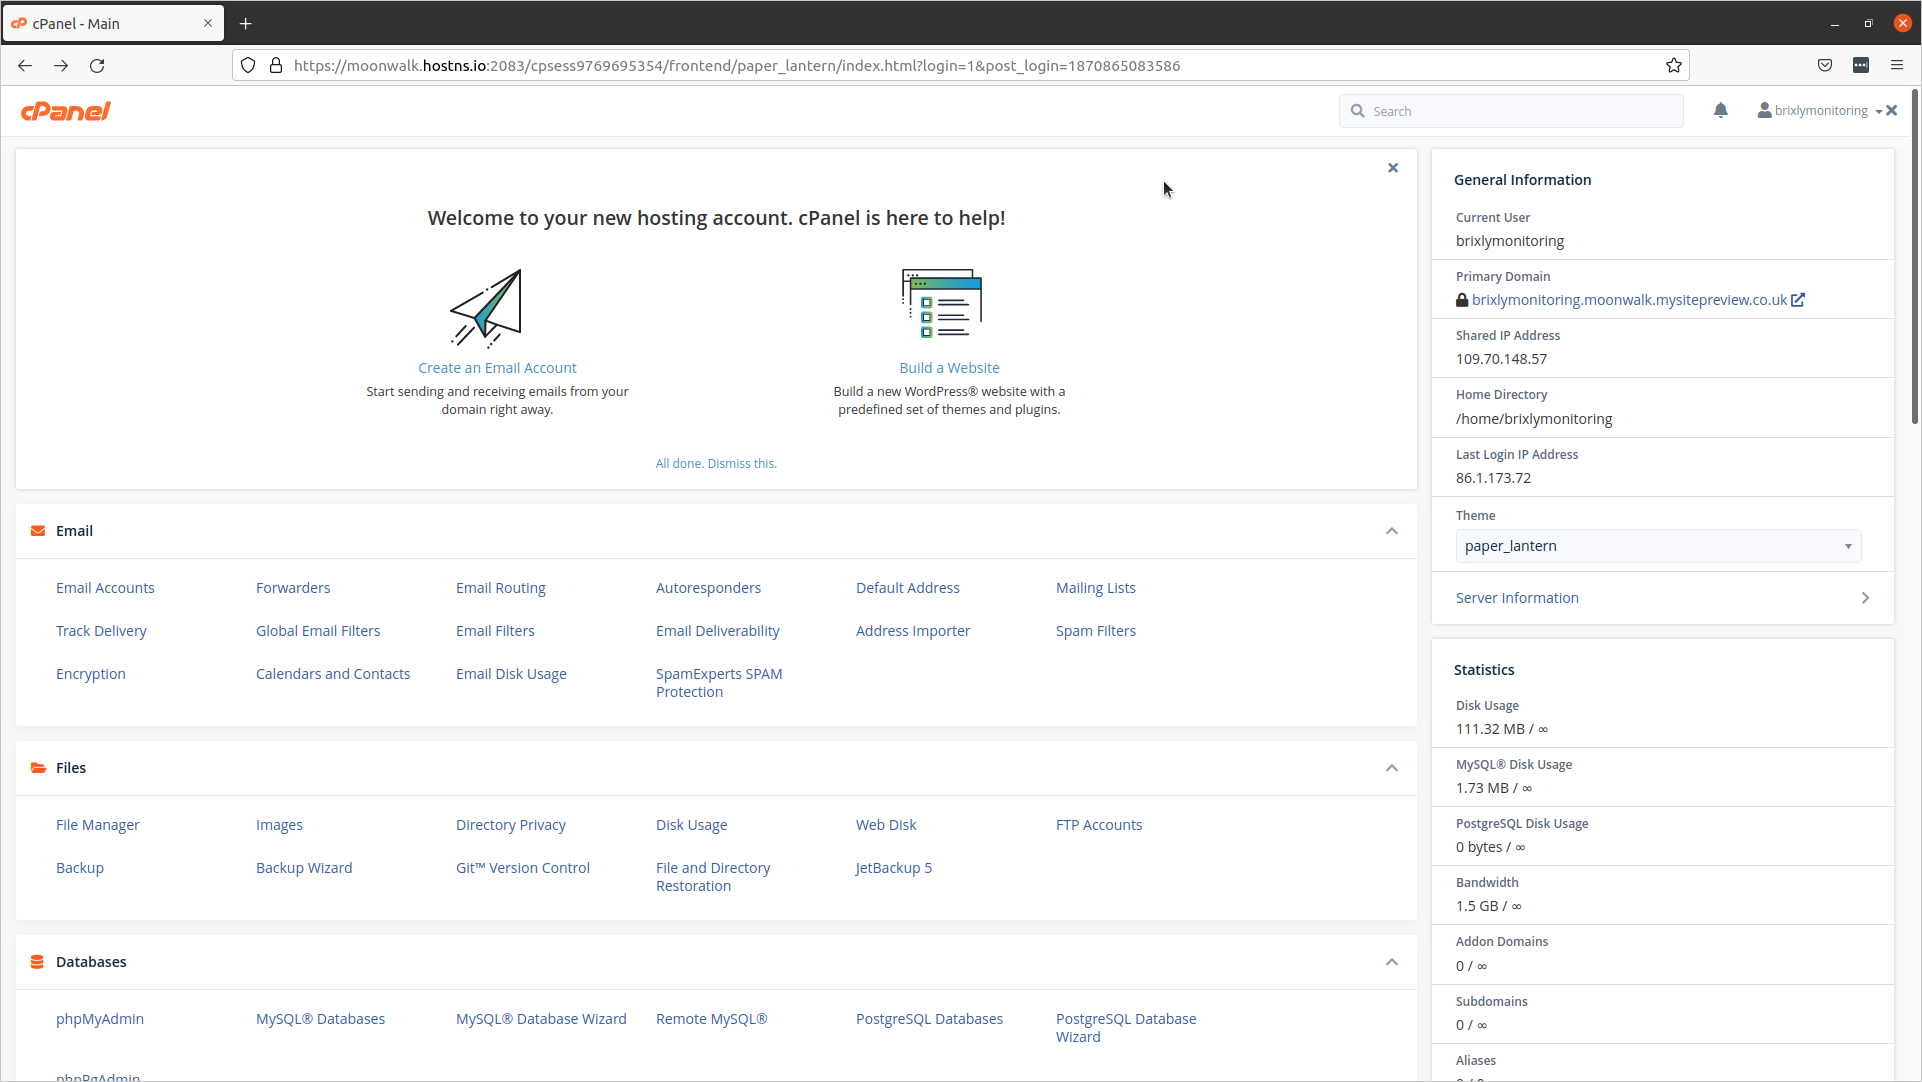1922x1082 pixels.
Task: Click the padlock icon next to primary domain
Action: [x=1462, y=300]
